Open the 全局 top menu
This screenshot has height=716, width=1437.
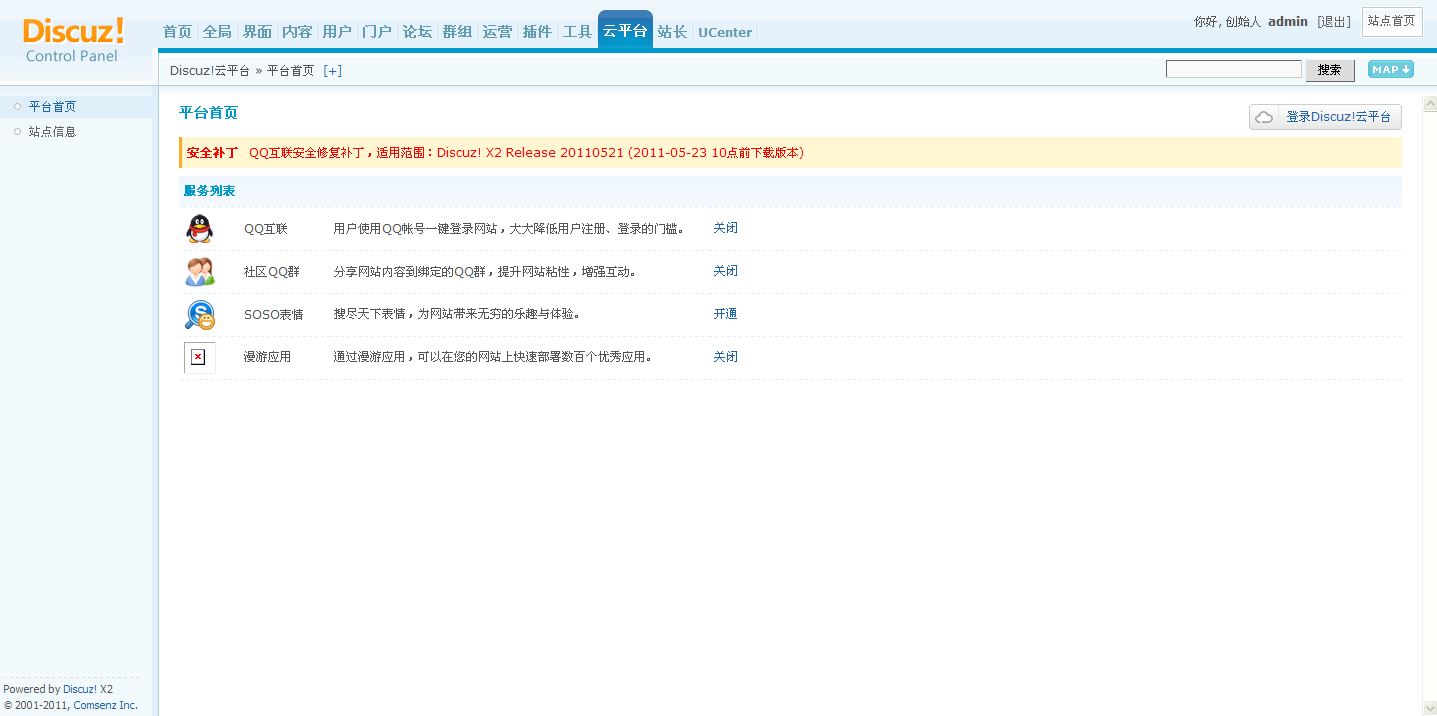pyautogui.click(x=217, y=32)
